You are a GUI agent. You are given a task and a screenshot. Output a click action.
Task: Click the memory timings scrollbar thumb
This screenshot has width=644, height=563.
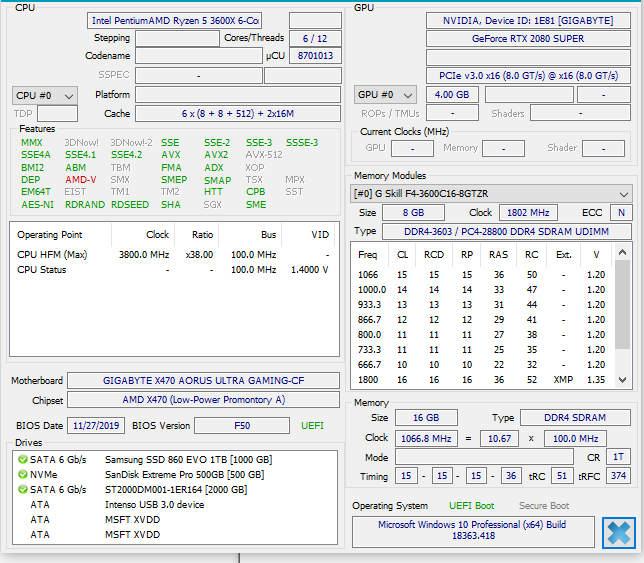click(x=622, y=304)
